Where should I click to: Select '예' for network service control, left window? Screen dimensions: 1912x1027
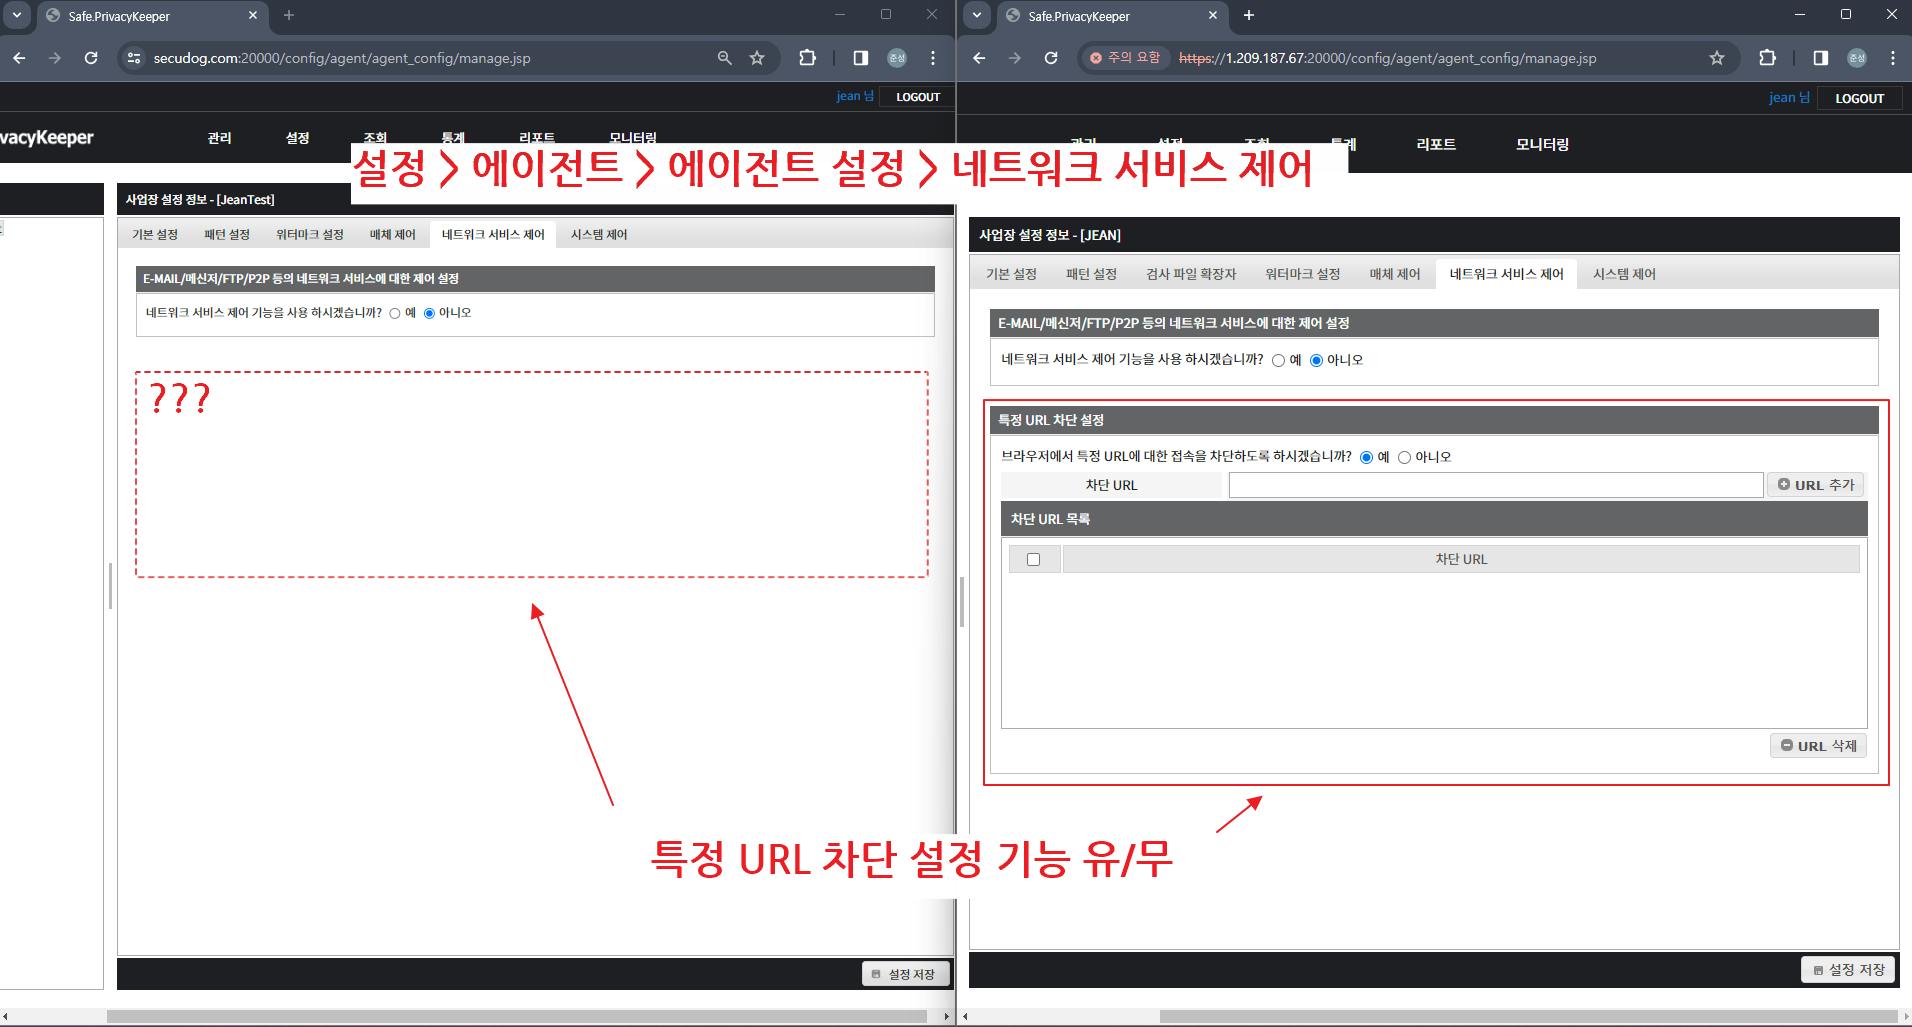coord(395,313)
